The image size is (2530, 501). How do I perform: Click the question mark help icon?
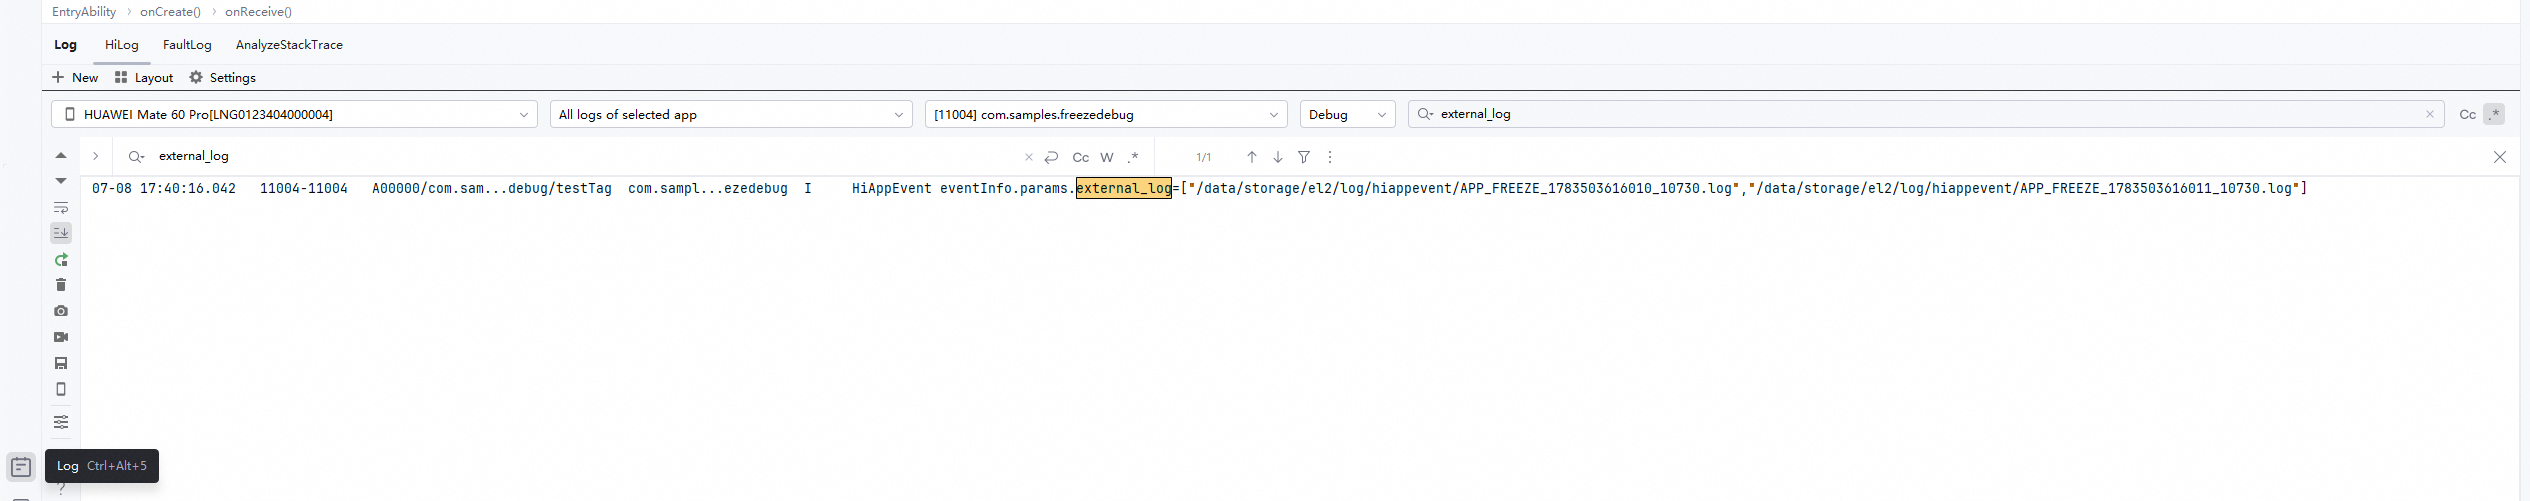pos(61,490)
